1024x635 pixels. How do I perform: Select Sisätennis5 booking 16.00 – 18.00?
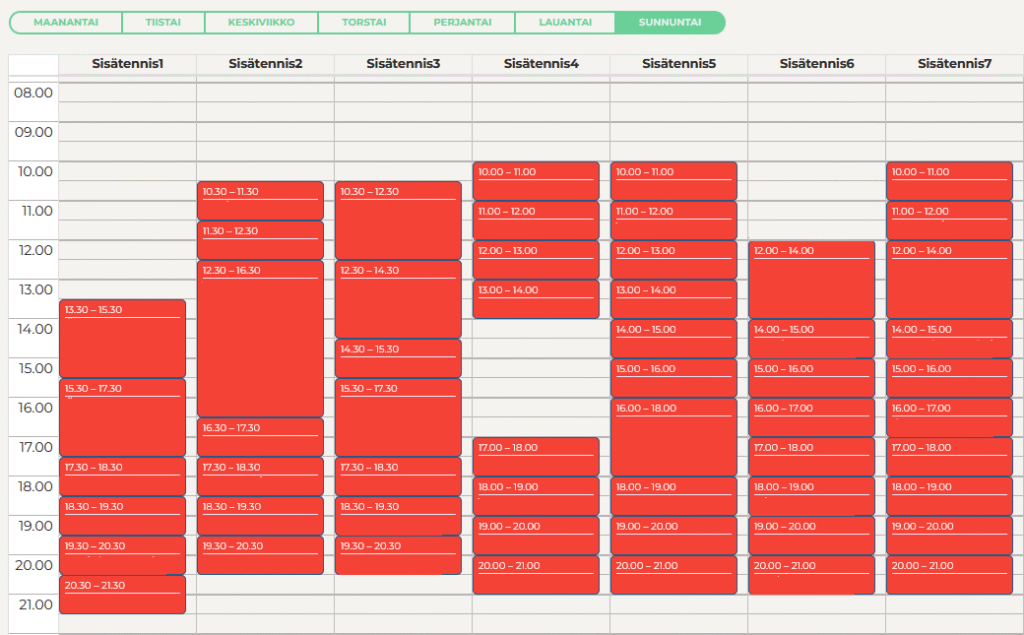pyautogui.click(x=673, y=437)
